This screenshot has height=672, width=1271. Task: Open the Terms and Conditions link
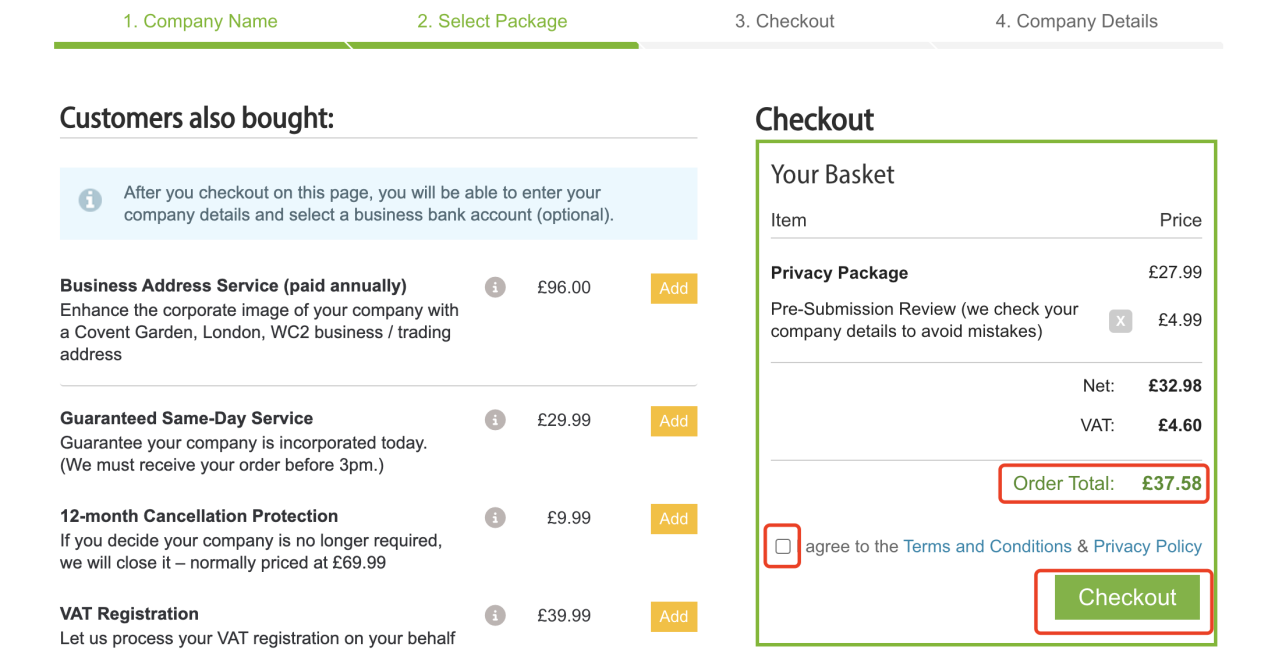click(x=987, y=546)
